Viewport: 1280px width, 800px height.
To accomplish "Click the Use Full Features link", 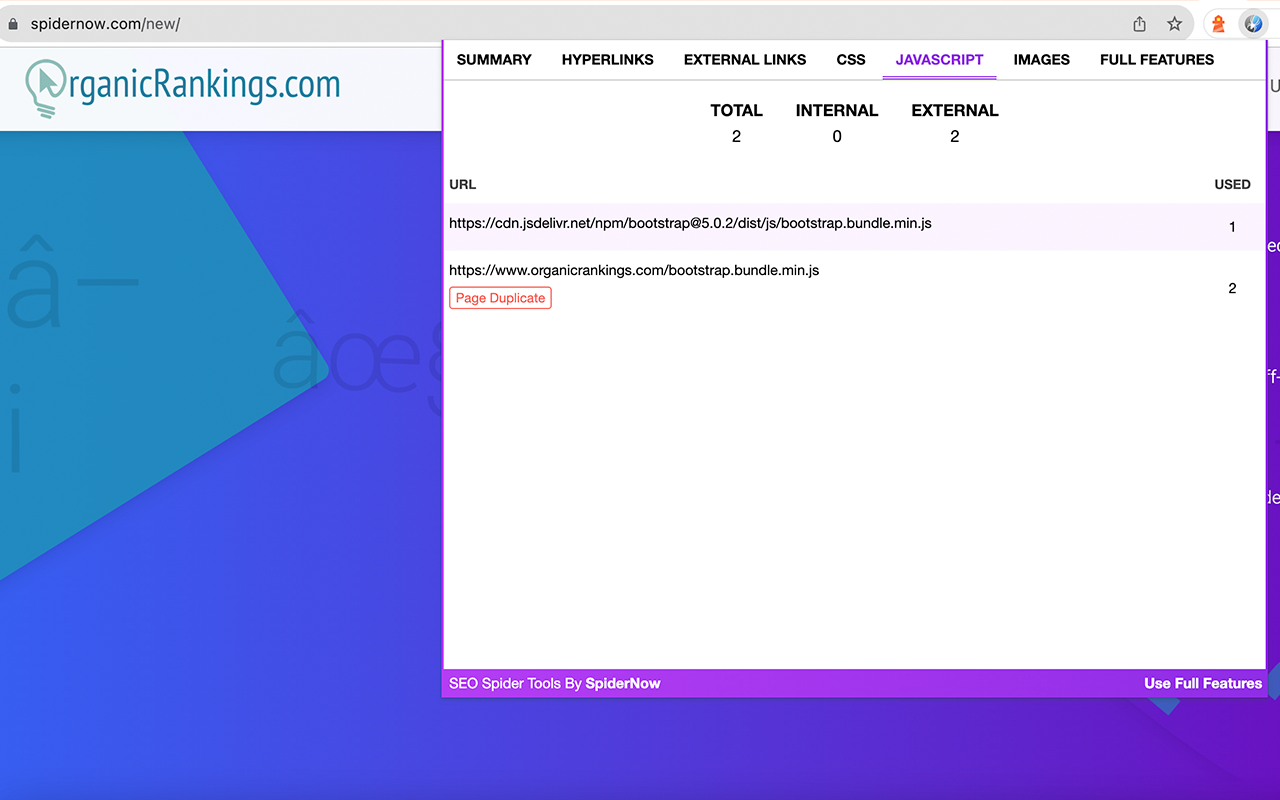I will point(1203,684).
